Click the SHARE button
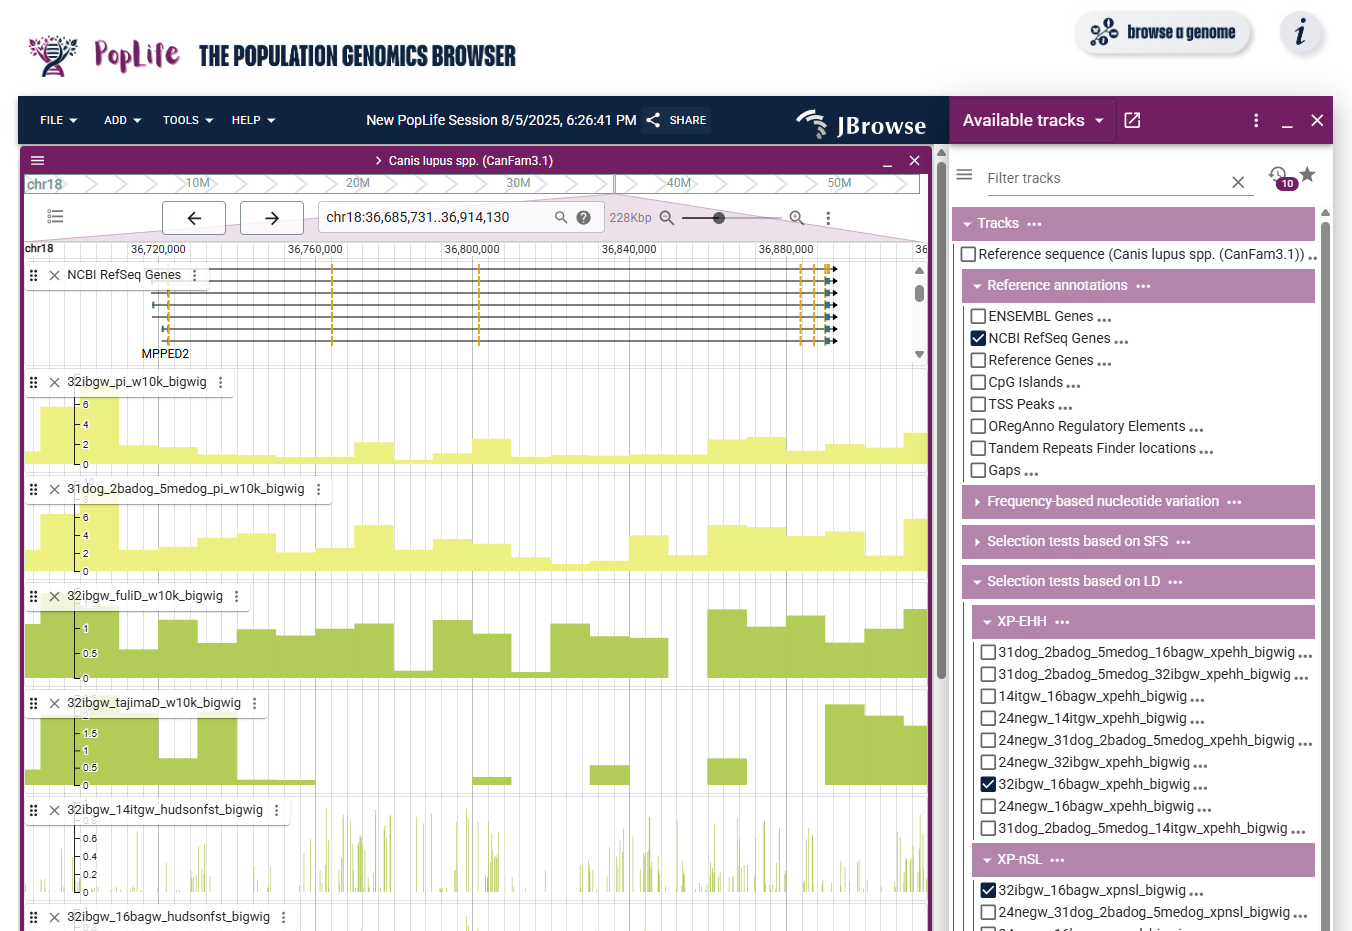The width and height of the screenshot is (1352, 931). [677, 120]
